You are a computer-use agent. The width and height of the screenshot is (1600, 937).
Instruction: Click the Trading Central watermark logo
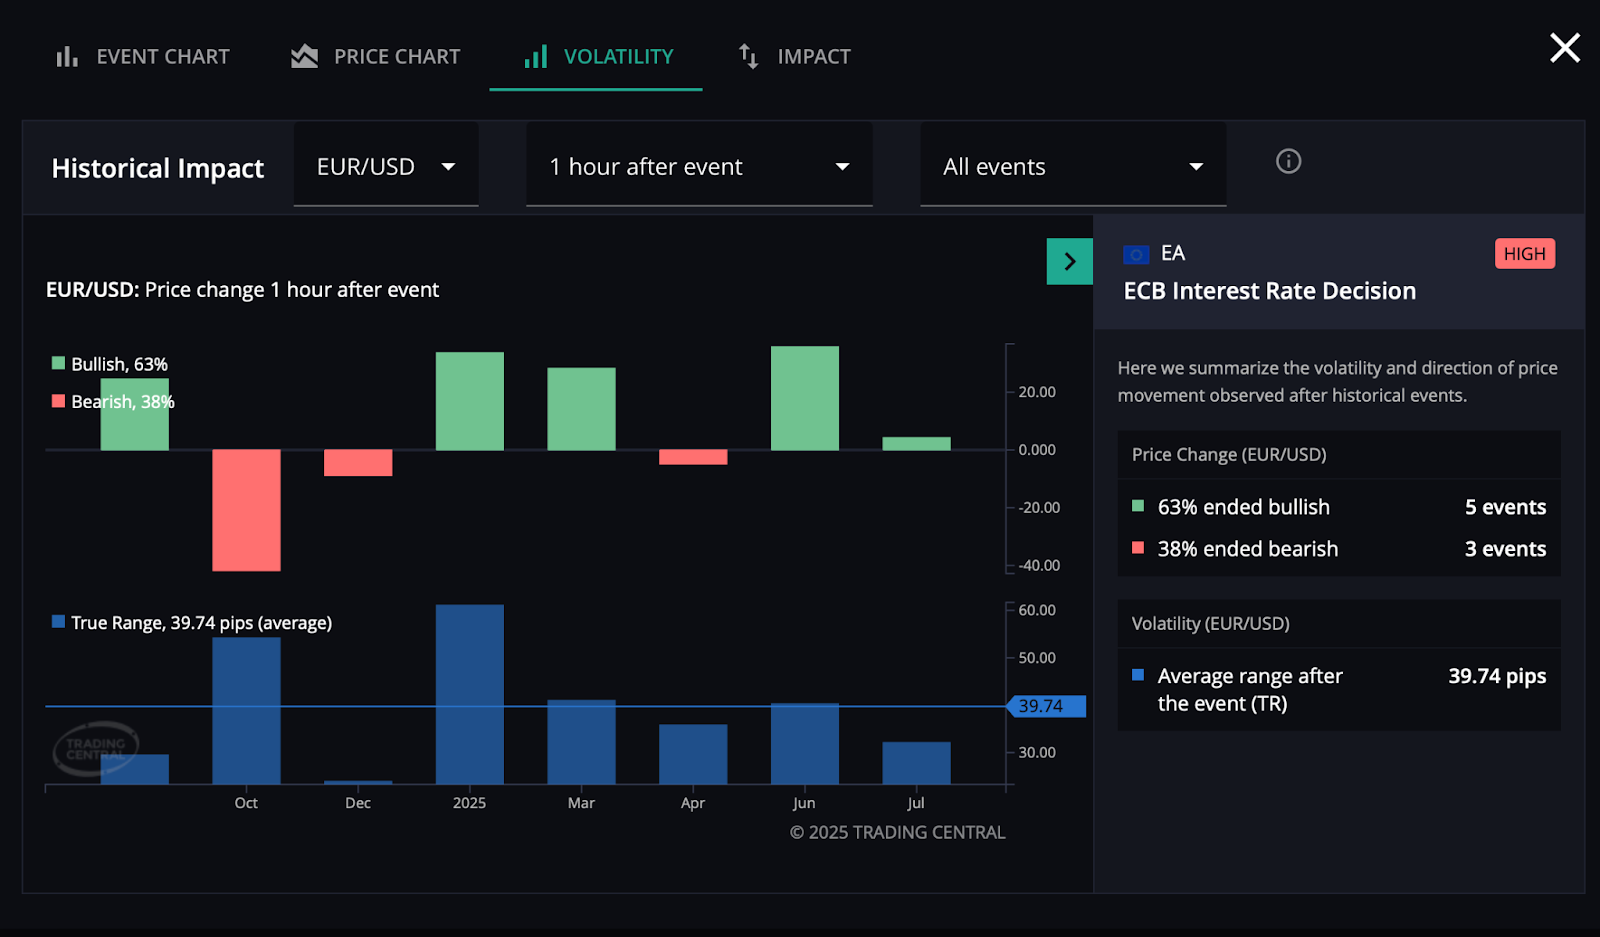[x=95, y=749]
